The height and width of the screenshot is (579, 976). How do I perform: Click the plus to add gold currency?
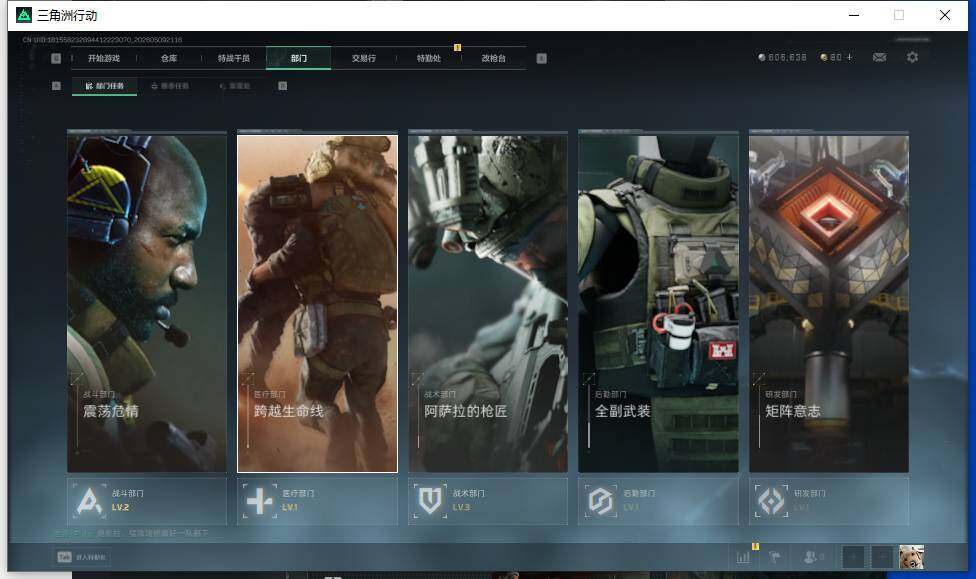(x=850, y=57)
